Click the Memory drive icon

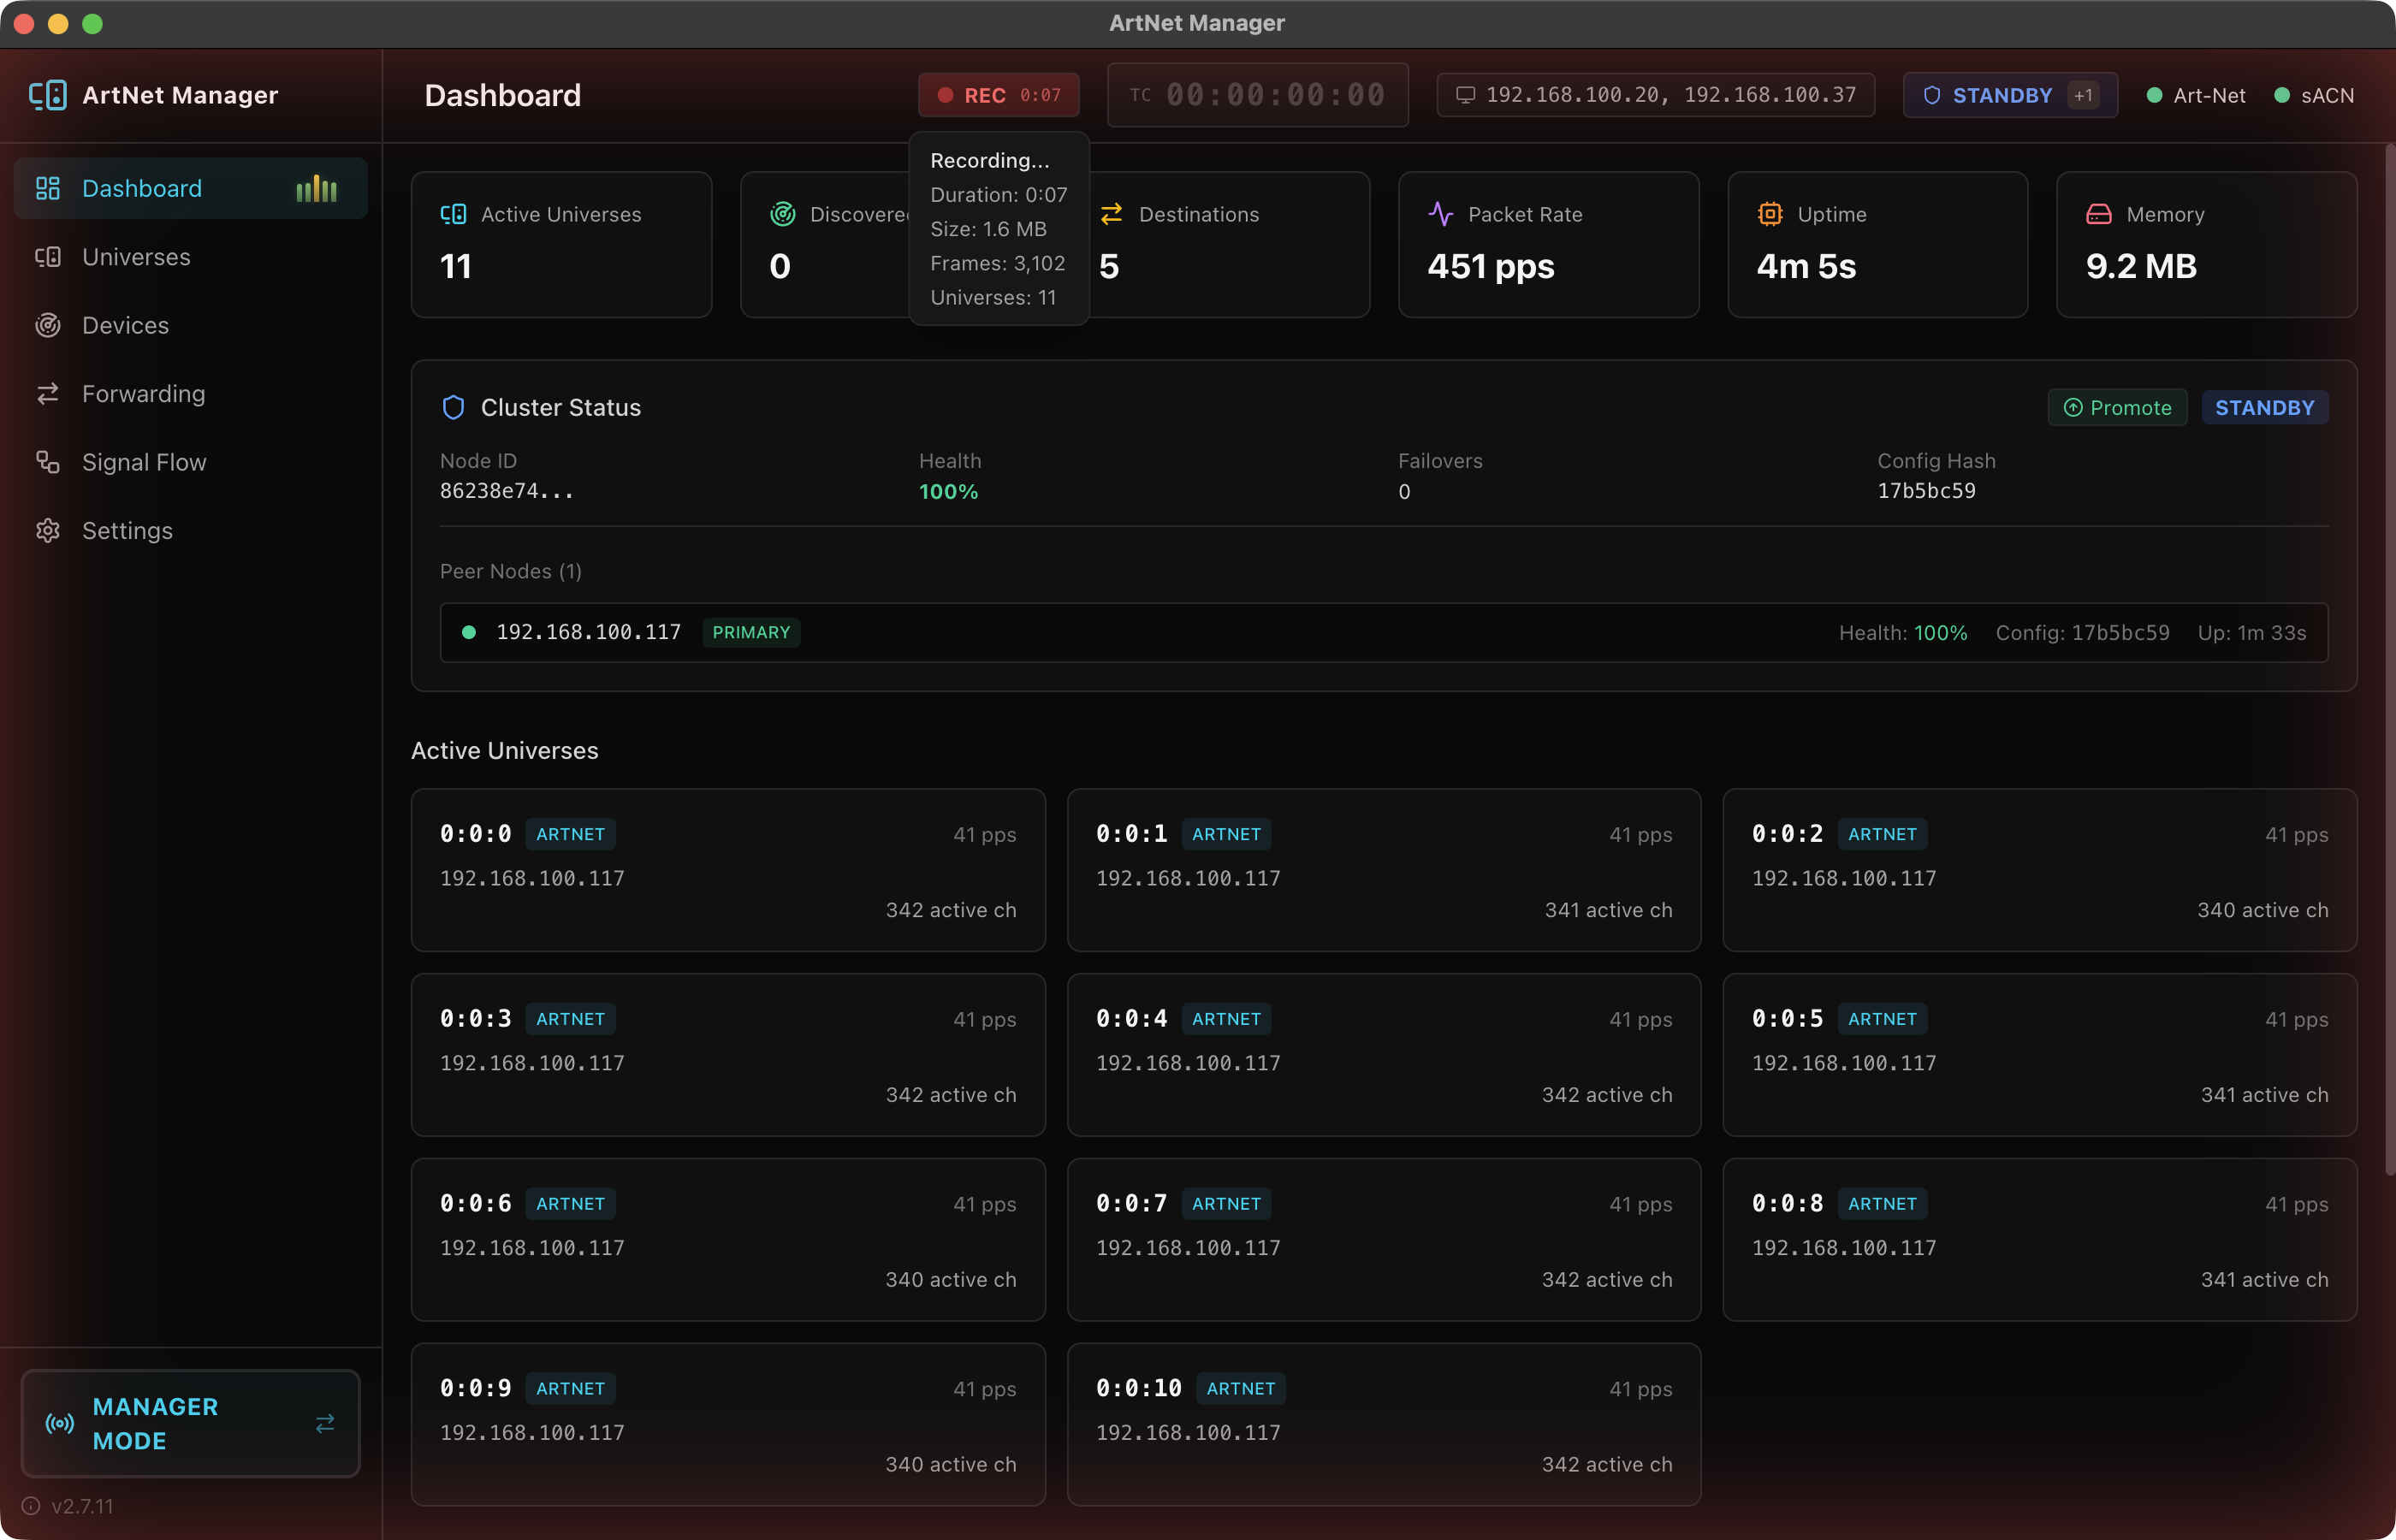[x=2099, y=214]
